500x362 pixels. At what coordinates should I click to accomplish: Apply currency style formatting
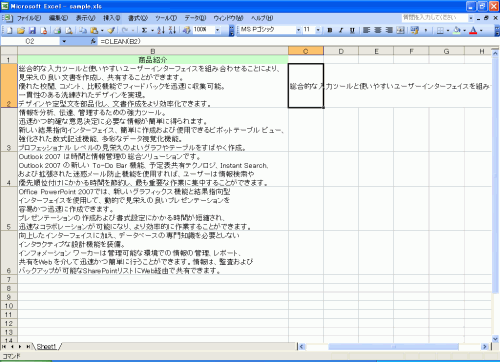point(414,30)
